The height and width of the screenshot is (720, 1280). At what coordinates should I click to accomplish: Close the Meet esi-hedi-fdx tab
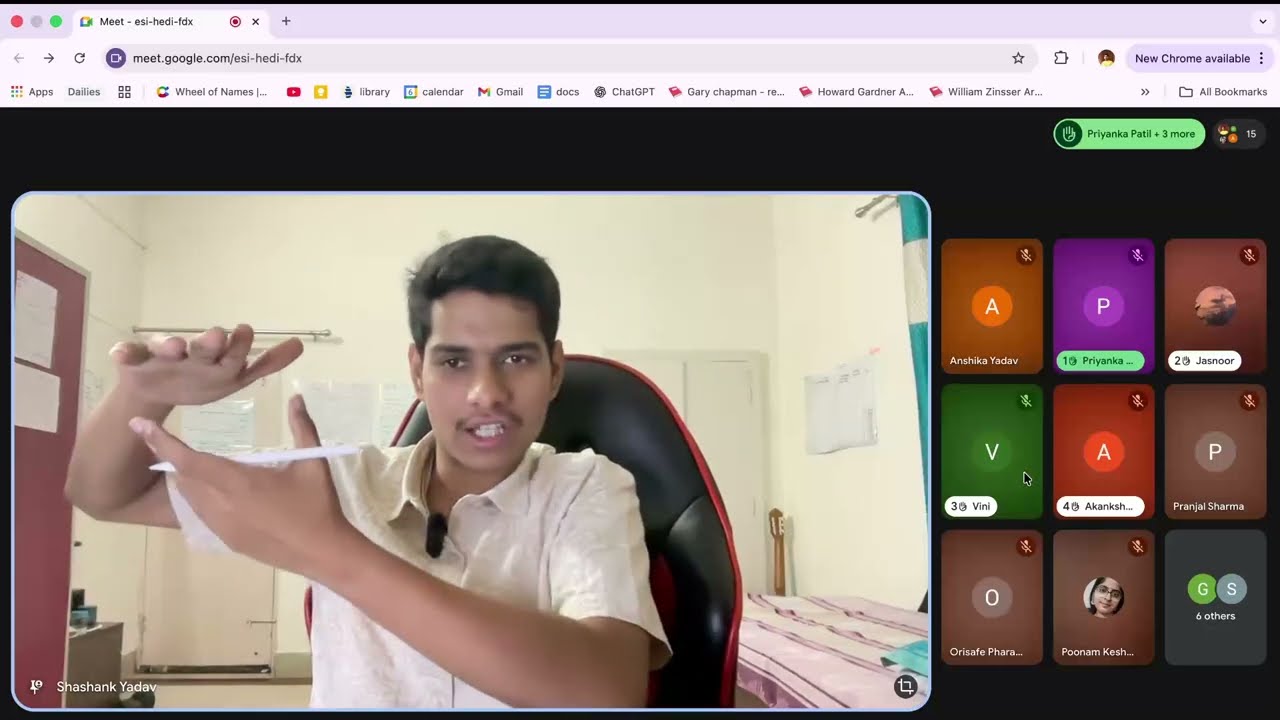click(256, 21)
